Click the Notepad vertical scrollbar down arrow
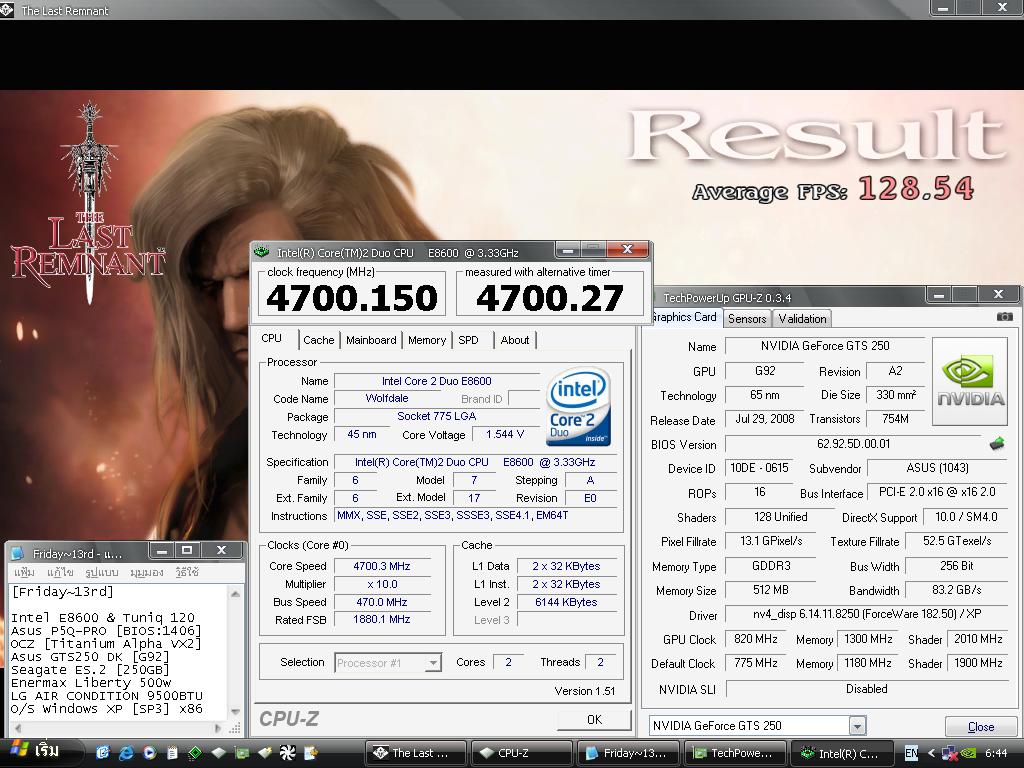 [x=235, y=712]
